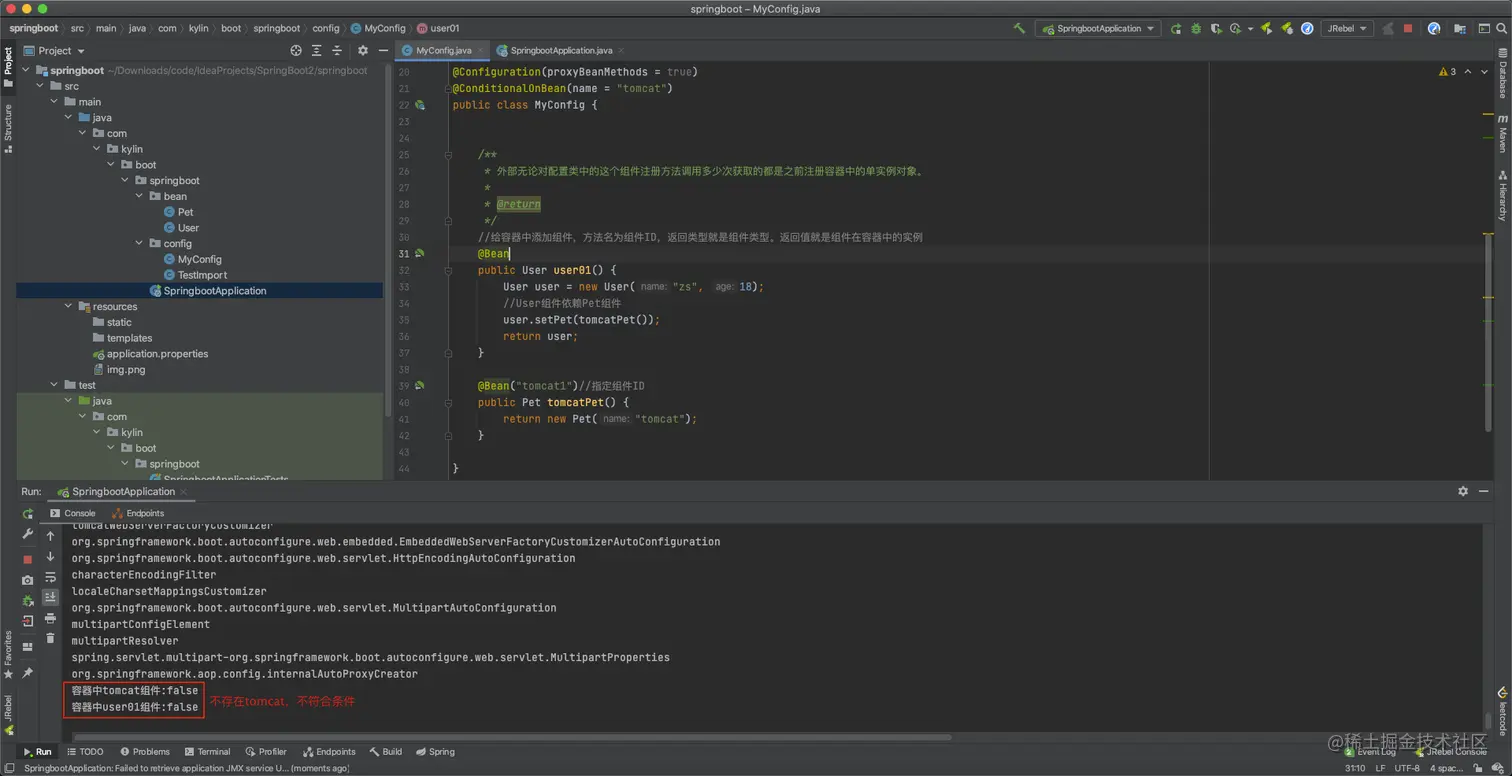
Task: Open Project panel settings gear
Action: (363, 50)
